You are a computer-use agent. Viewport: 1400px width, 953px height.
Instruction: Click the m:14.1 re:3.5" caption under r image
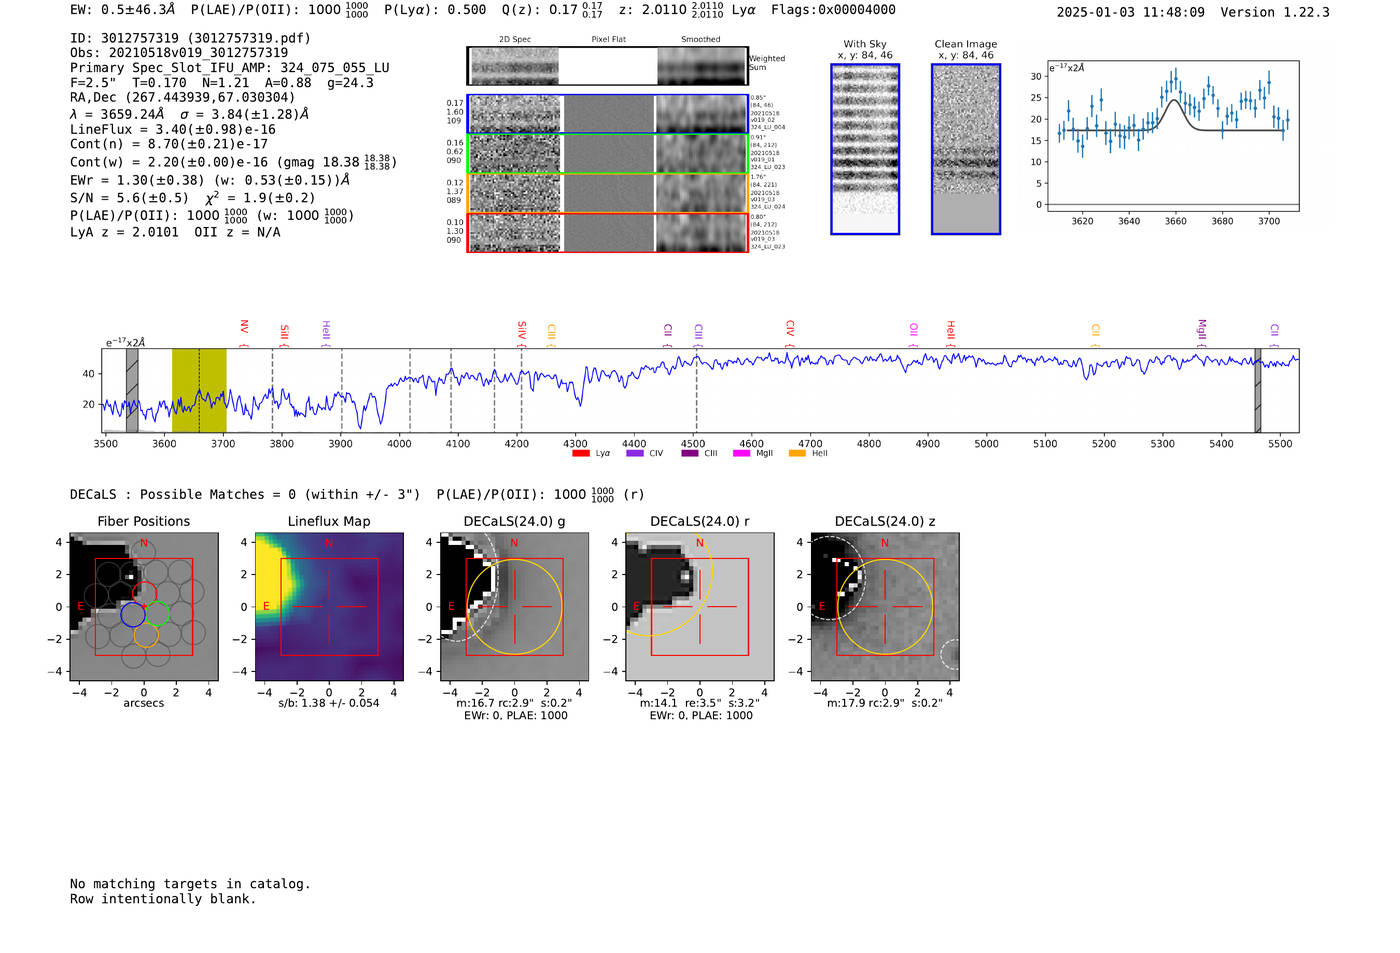coord(699,703)
